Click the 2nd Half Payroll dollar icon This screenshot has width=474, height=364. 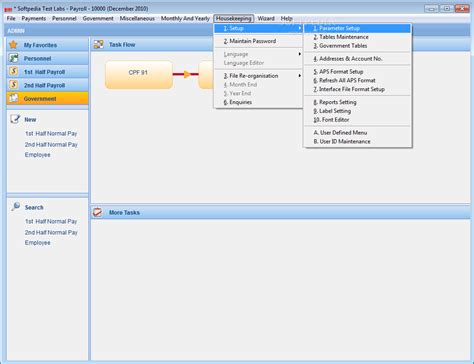click(x=13, y=85)
